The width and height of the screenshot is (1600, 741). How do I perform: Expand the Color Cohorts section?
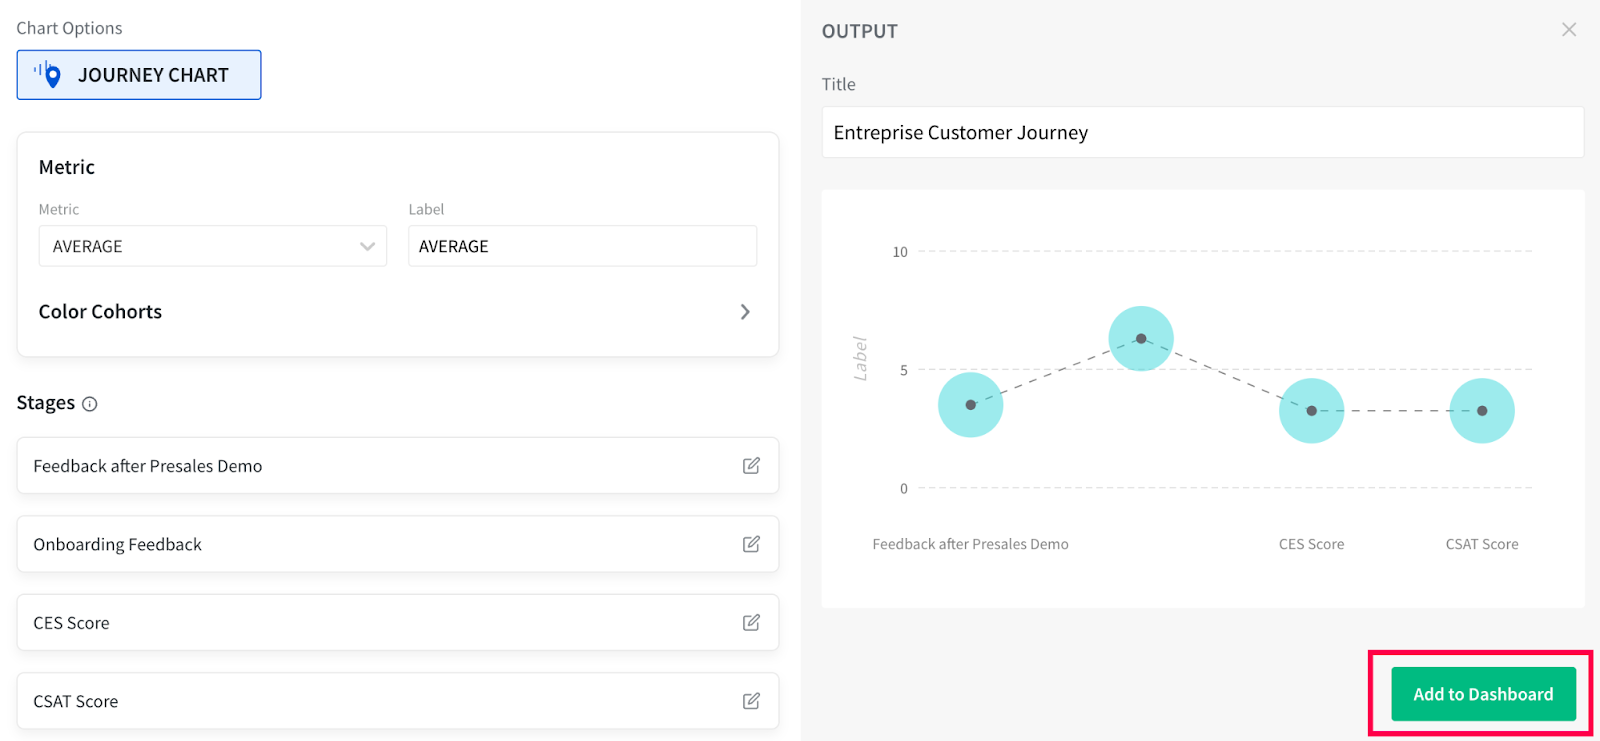point(398,312)
